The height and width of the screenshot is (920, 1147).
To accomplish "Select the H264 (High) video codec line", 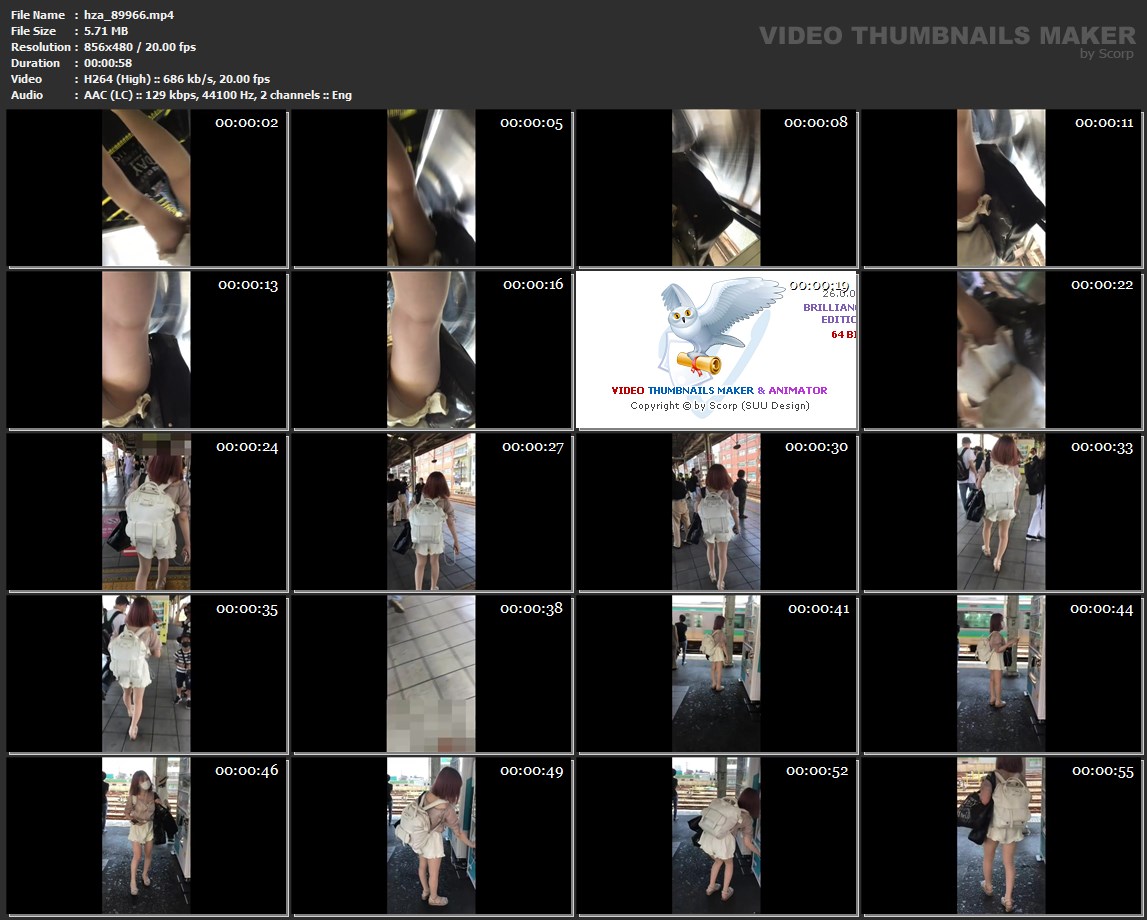I will tap(177, 79).
